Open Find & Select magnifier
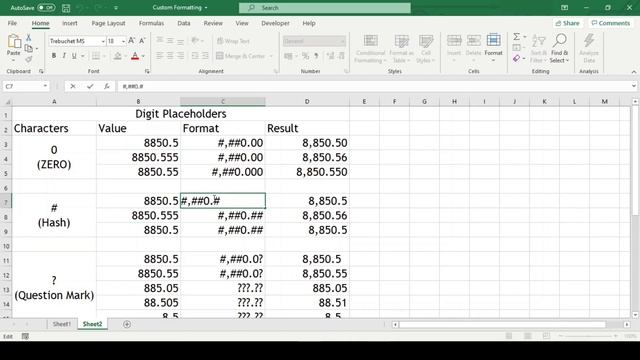The width and height of the screenshot is (640, 360). tap(560, 41)
